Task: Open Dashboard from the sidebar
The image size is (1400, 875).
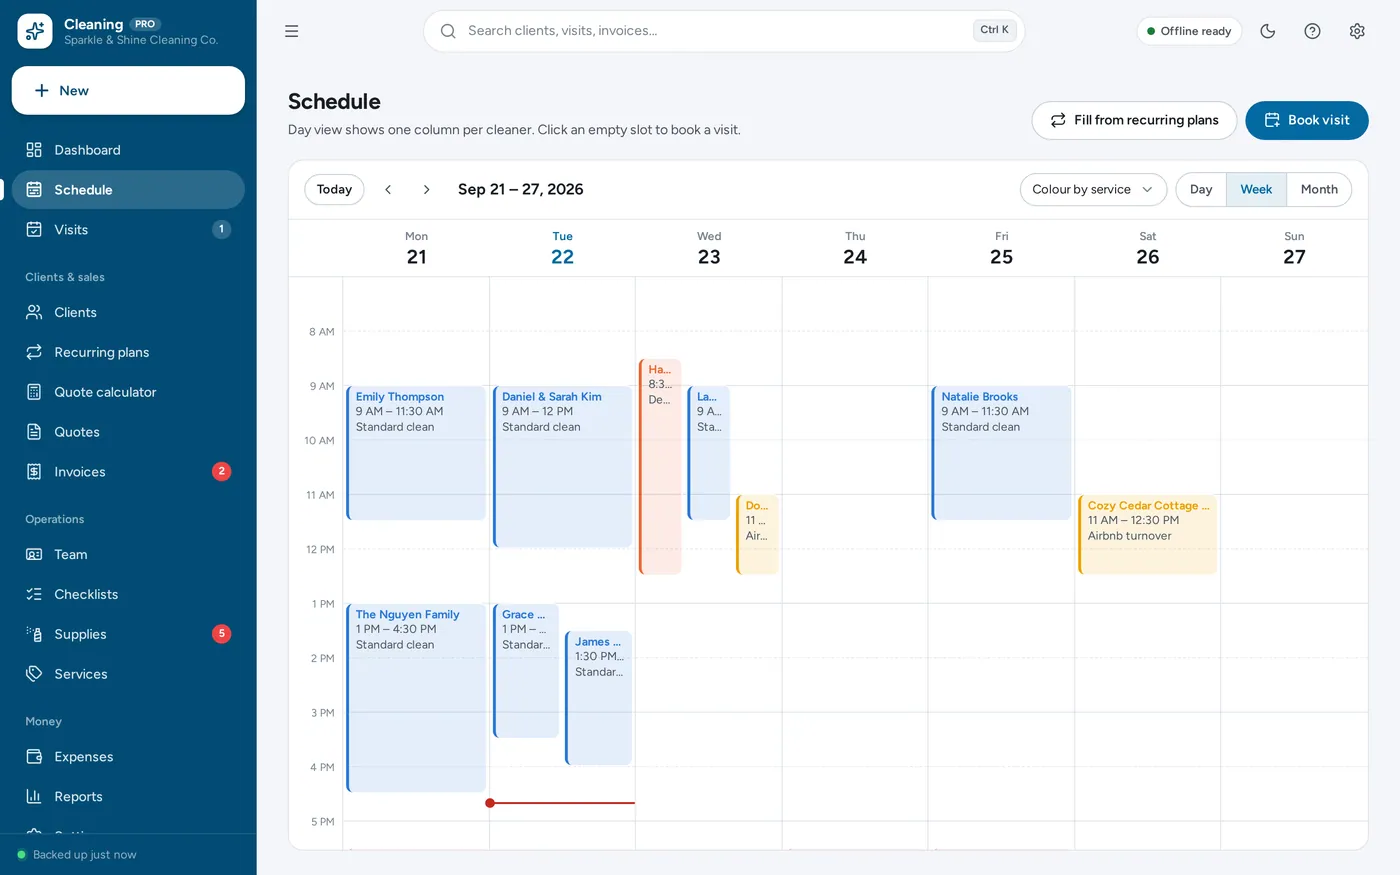Action: click(128, 150)
